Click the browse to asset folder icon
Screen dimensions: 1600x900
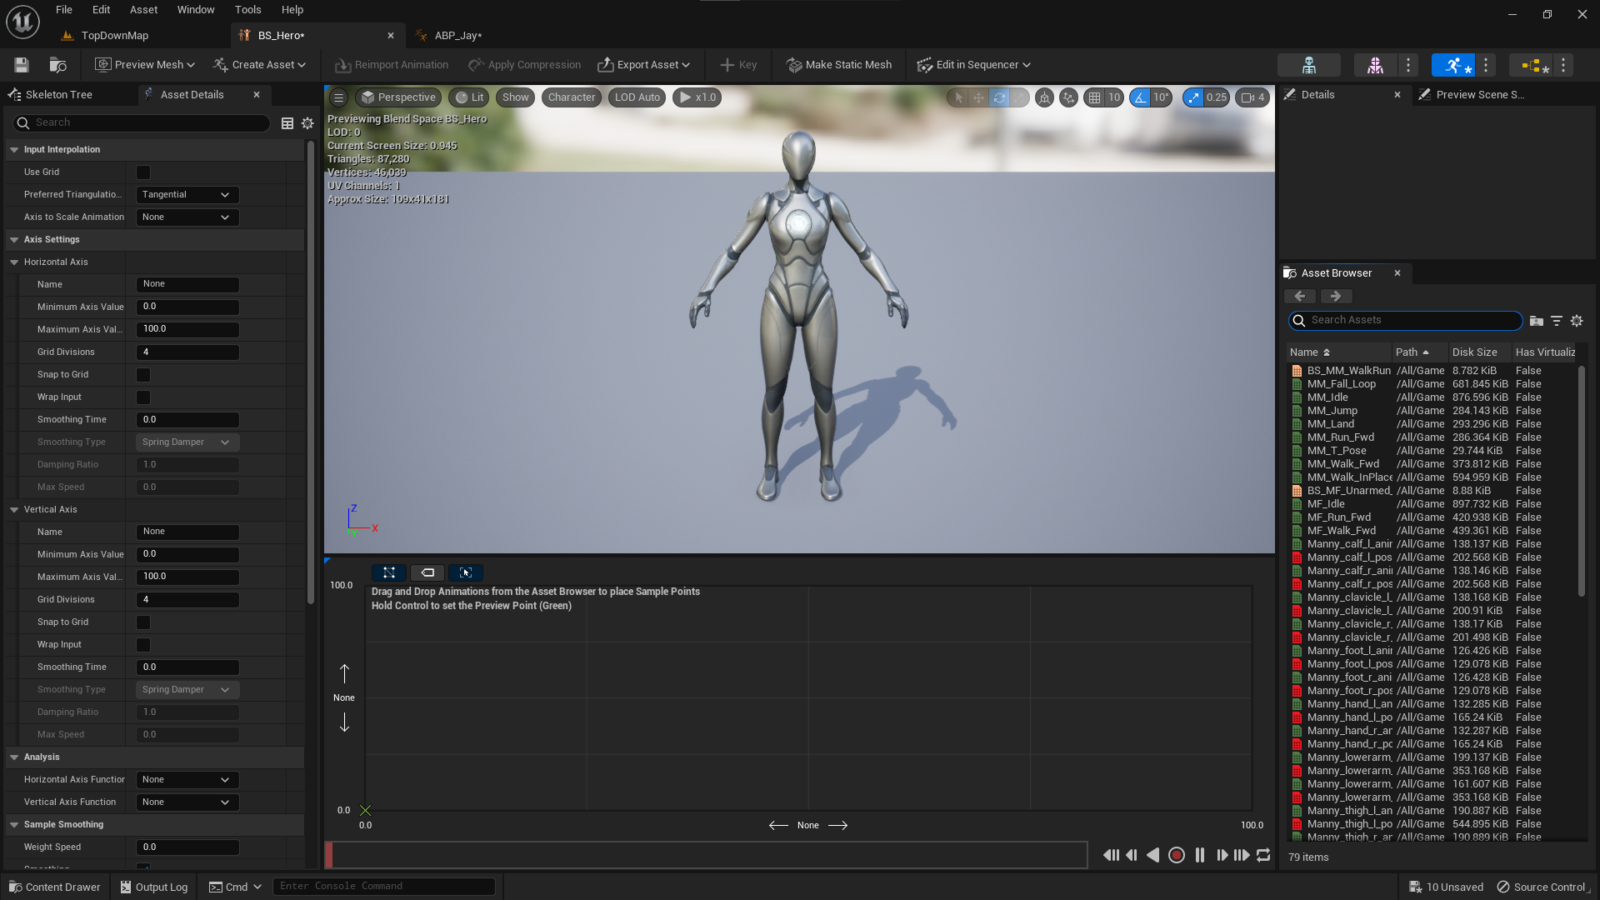click(58, 65)
